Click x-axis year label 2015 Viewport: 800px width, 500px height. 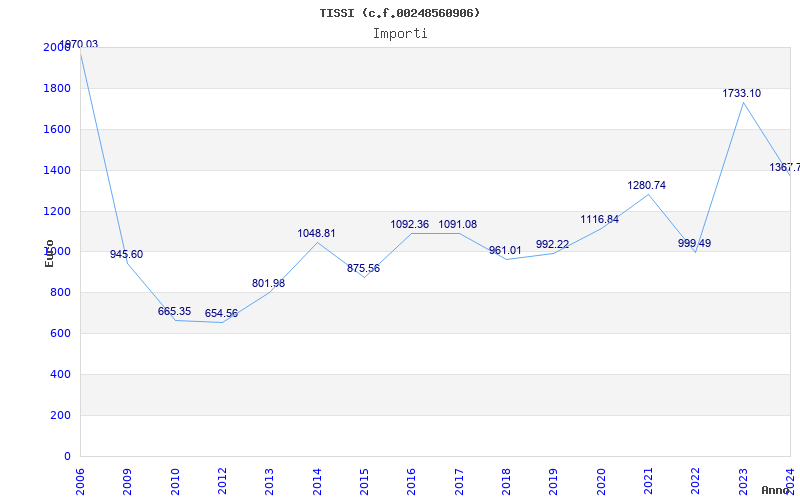pyautogui.click(x=364, y=482)
